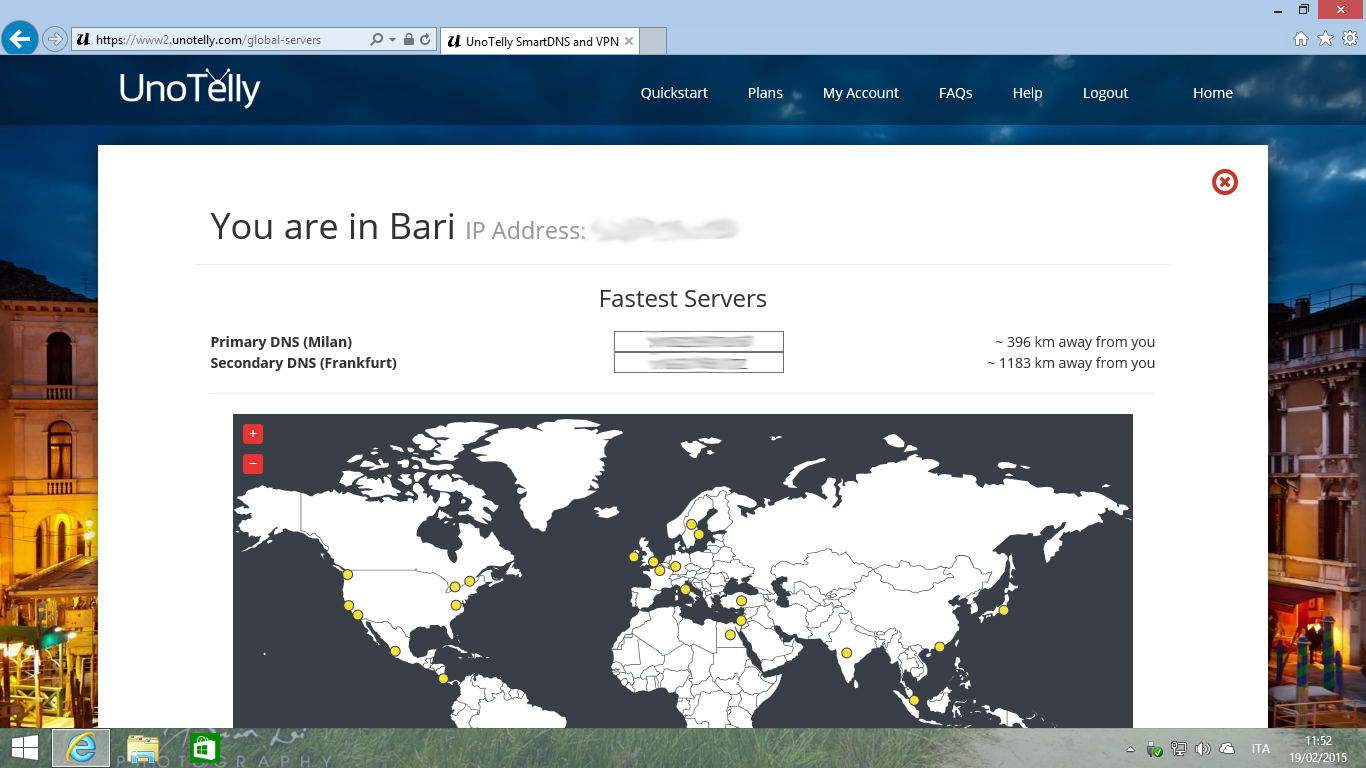This screenshot has width=1366, height=768.
Task: Open the address bar dropdown arrow
Action: point(391,40)
